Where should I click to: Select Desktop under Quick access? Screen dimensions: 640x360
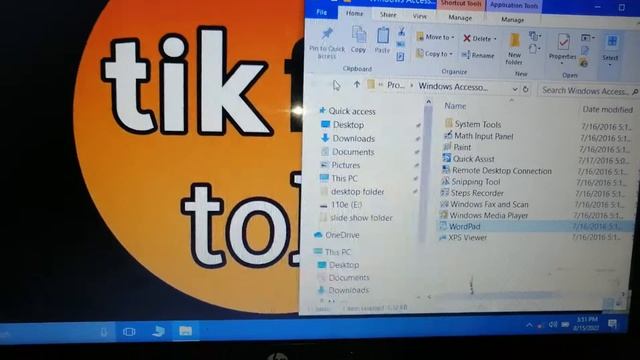point(348,125)
